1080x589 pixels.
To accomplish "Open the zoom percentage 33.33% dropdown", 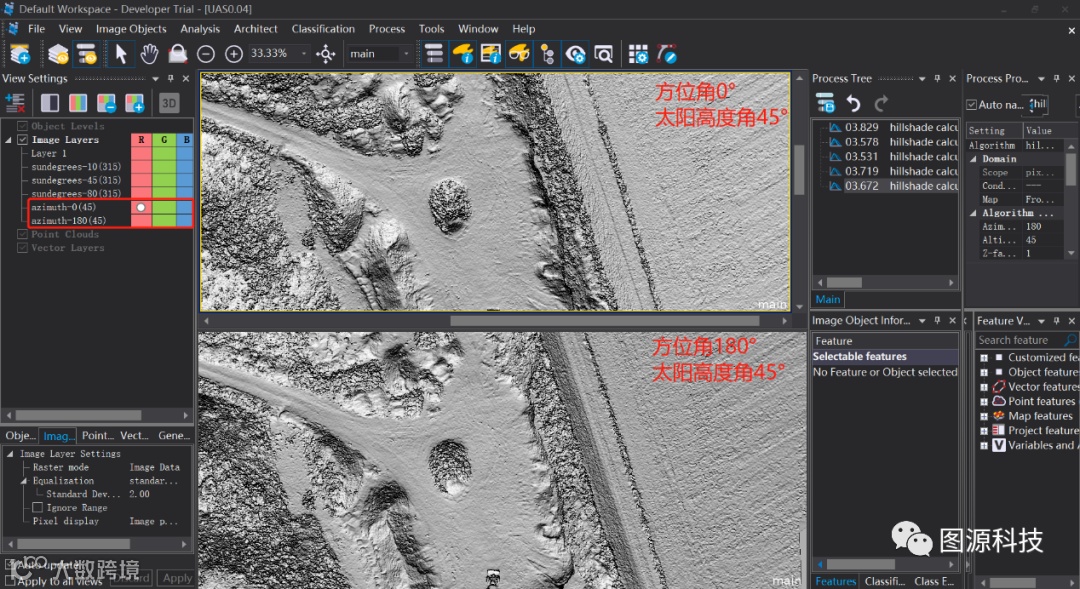I will point(304,54).
